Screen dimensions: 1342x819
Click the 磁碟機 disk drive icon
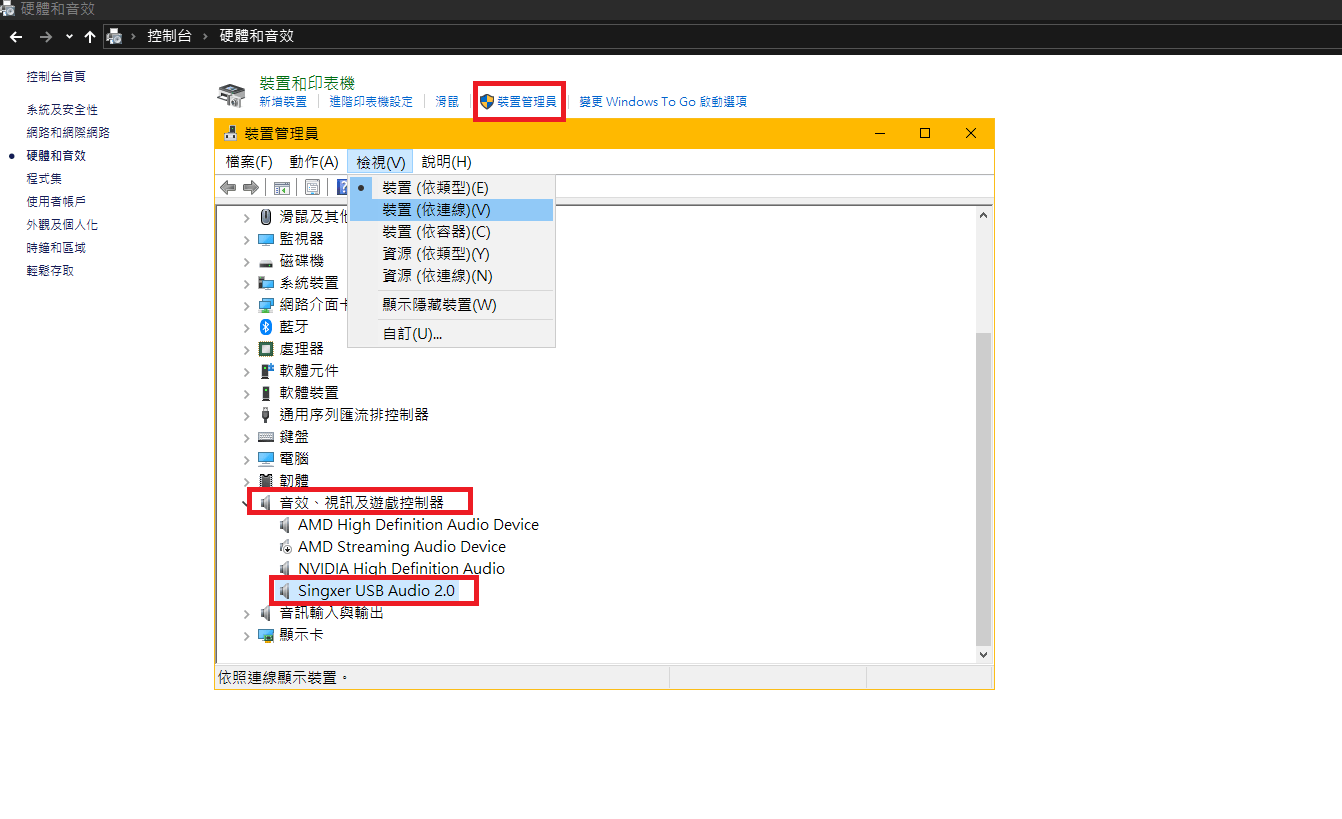266,261
